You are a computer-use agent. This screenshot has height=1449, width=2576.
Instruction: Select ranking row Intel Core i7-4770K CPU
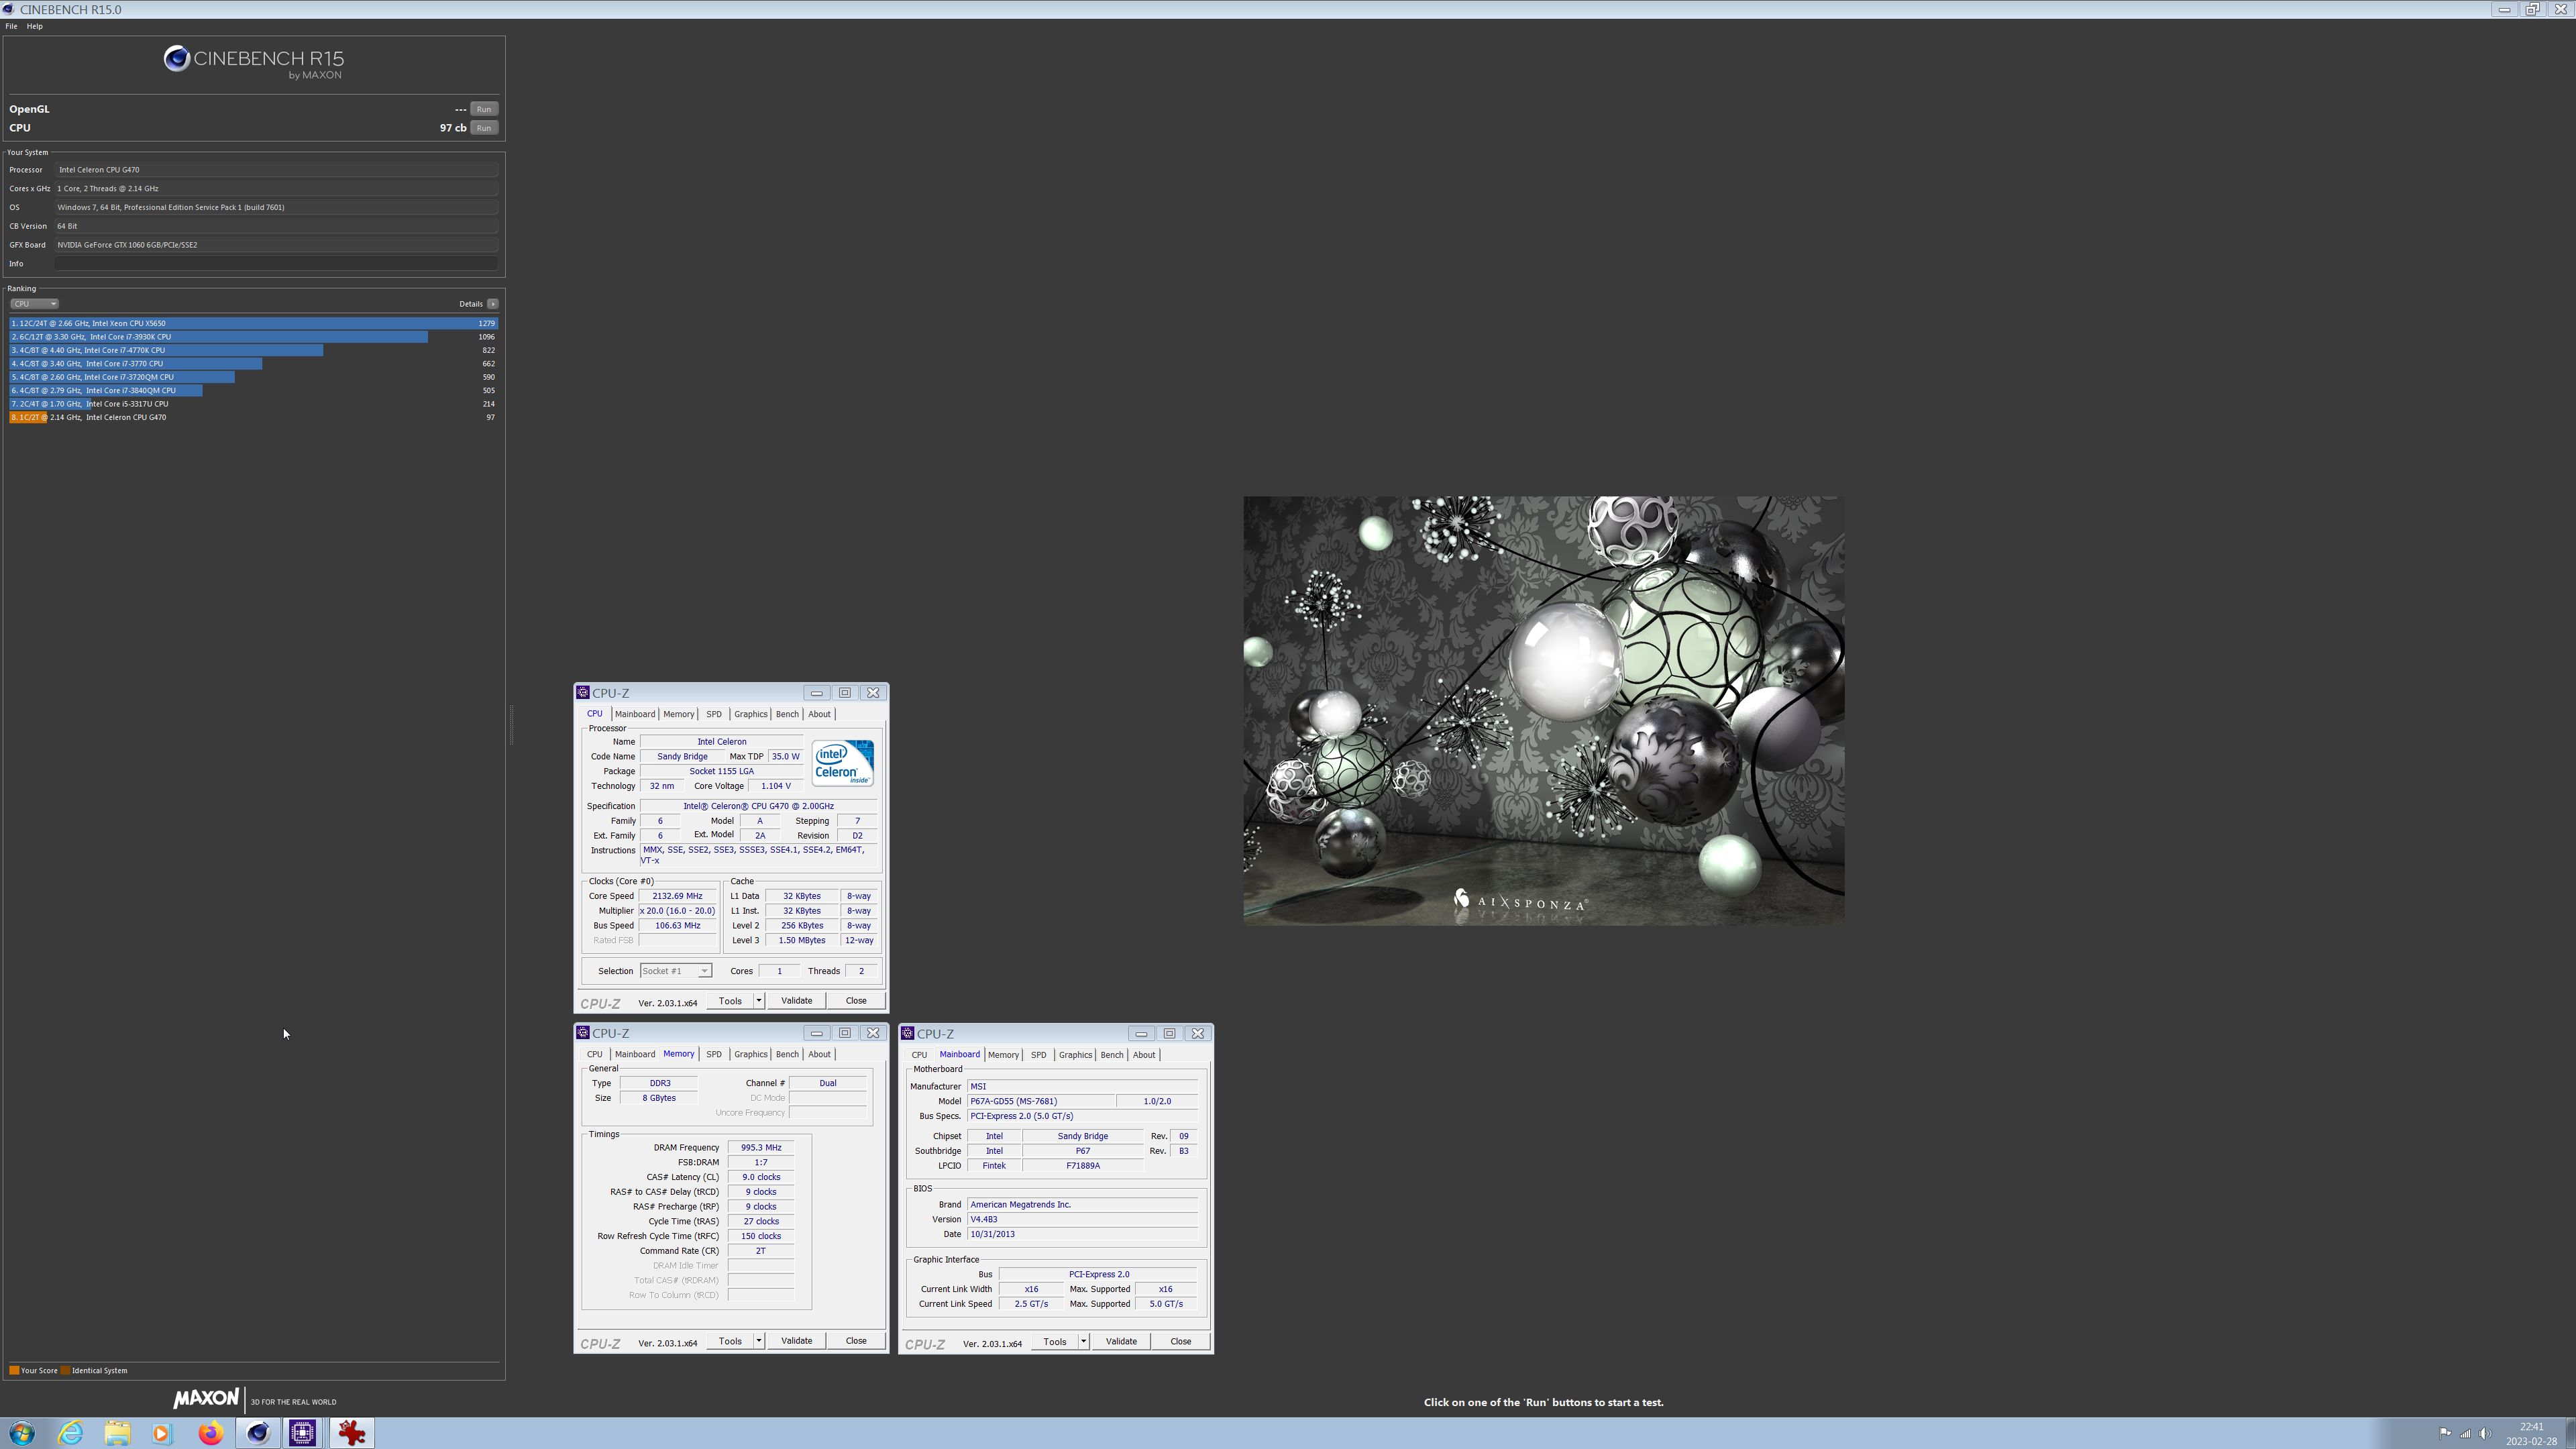pyautogui.click(x=254, y=351)
